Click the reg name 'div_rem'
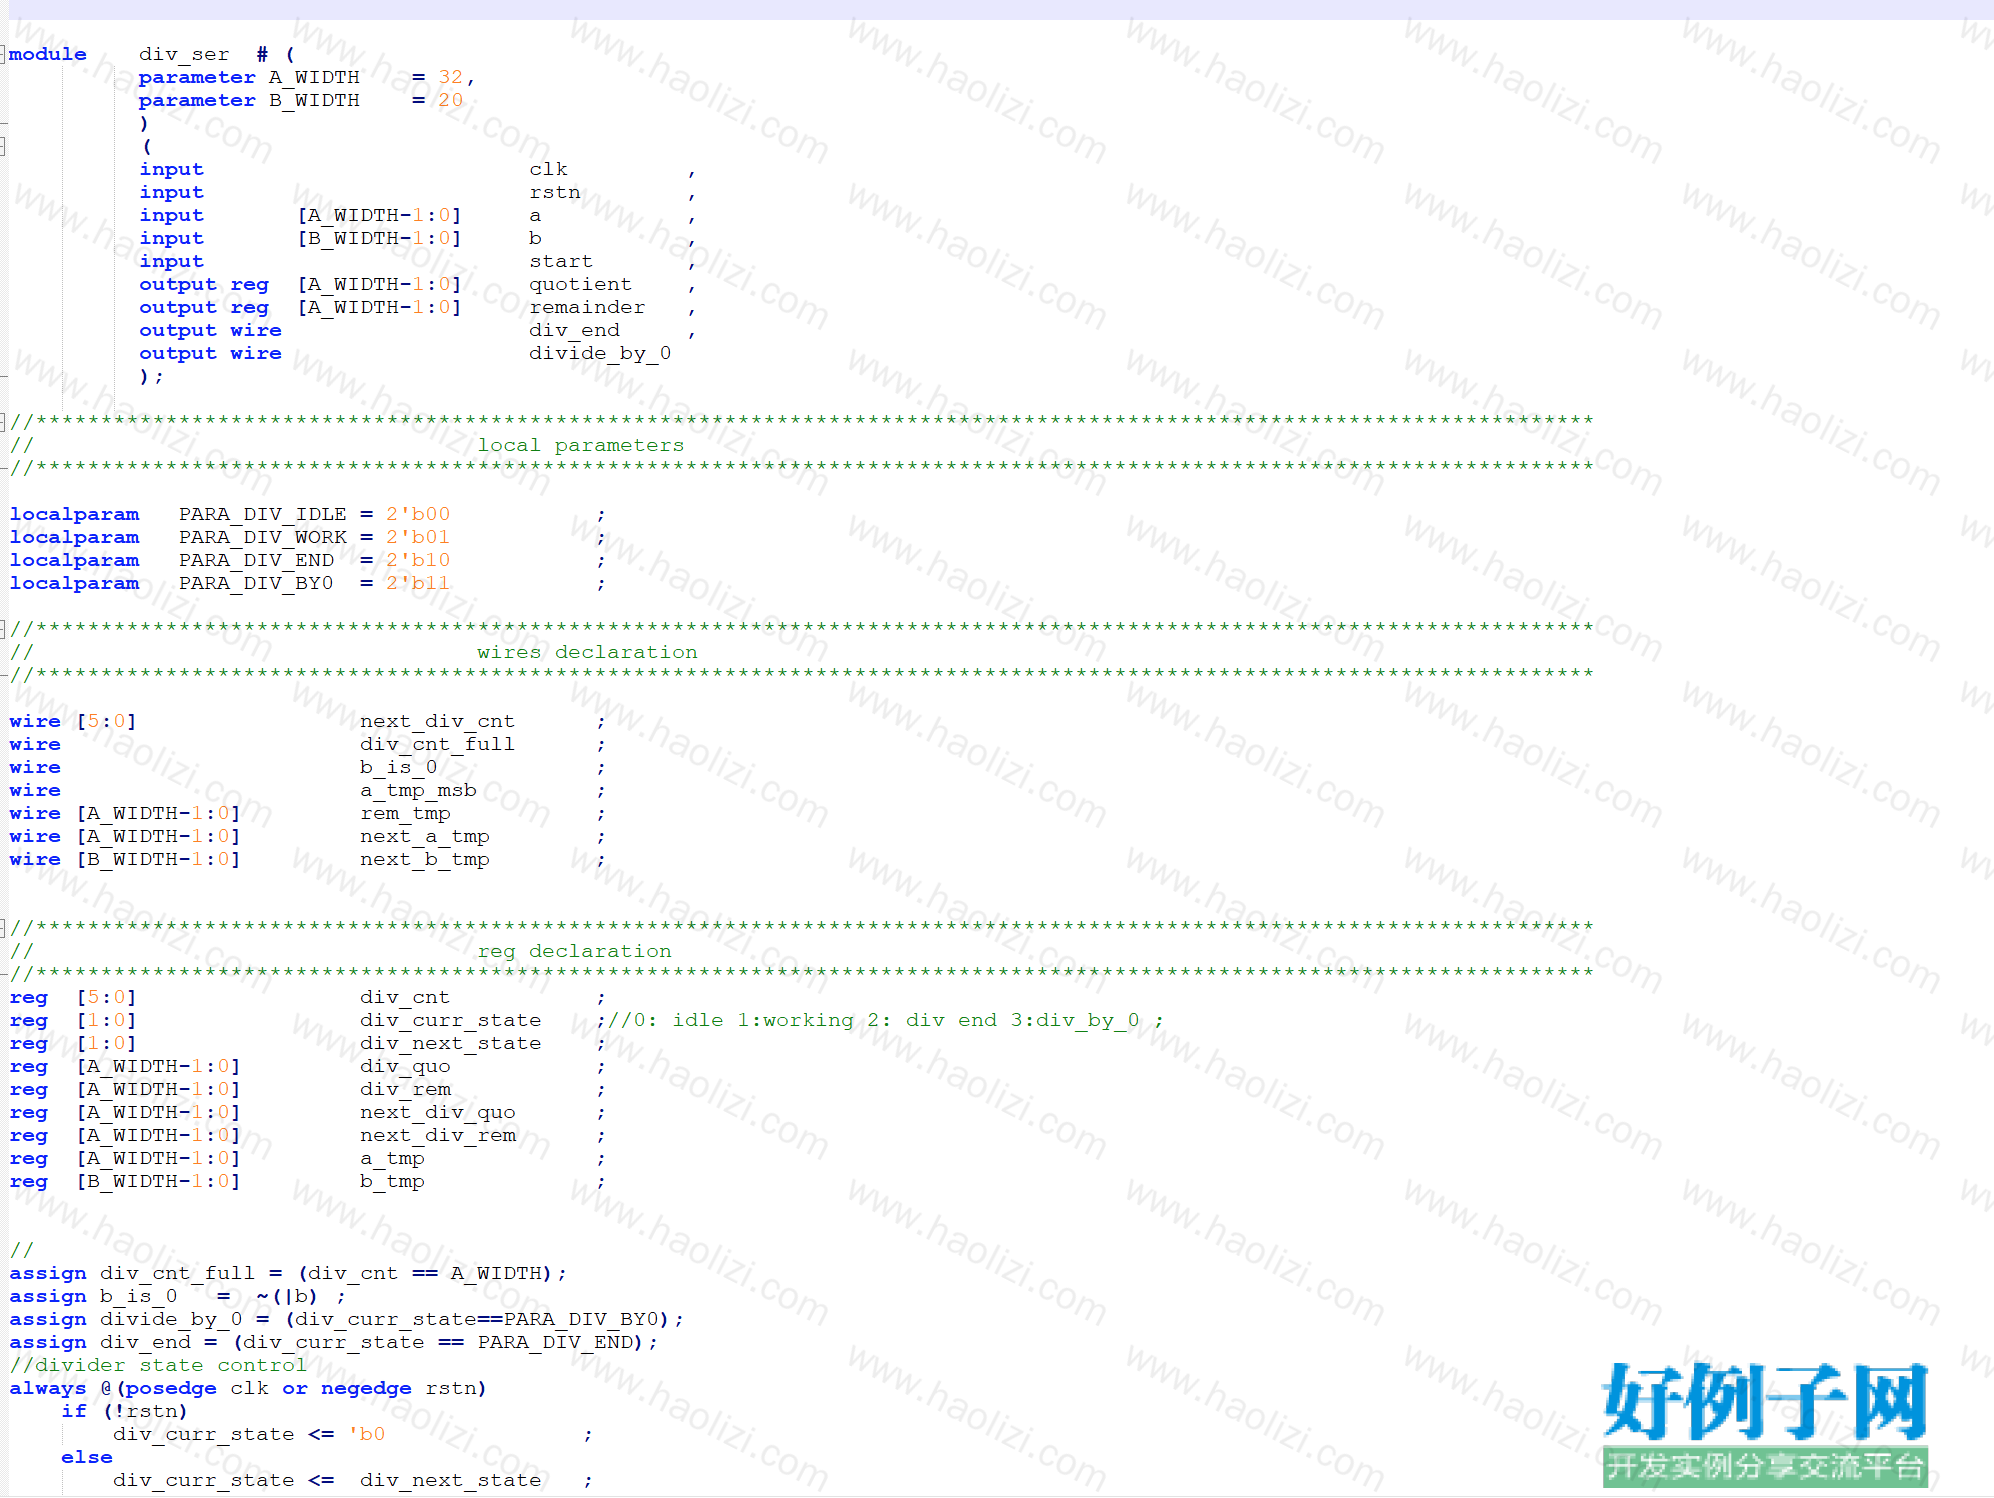The height and width of the screenshot is (1498, 1994). [x=405, y=1089]
